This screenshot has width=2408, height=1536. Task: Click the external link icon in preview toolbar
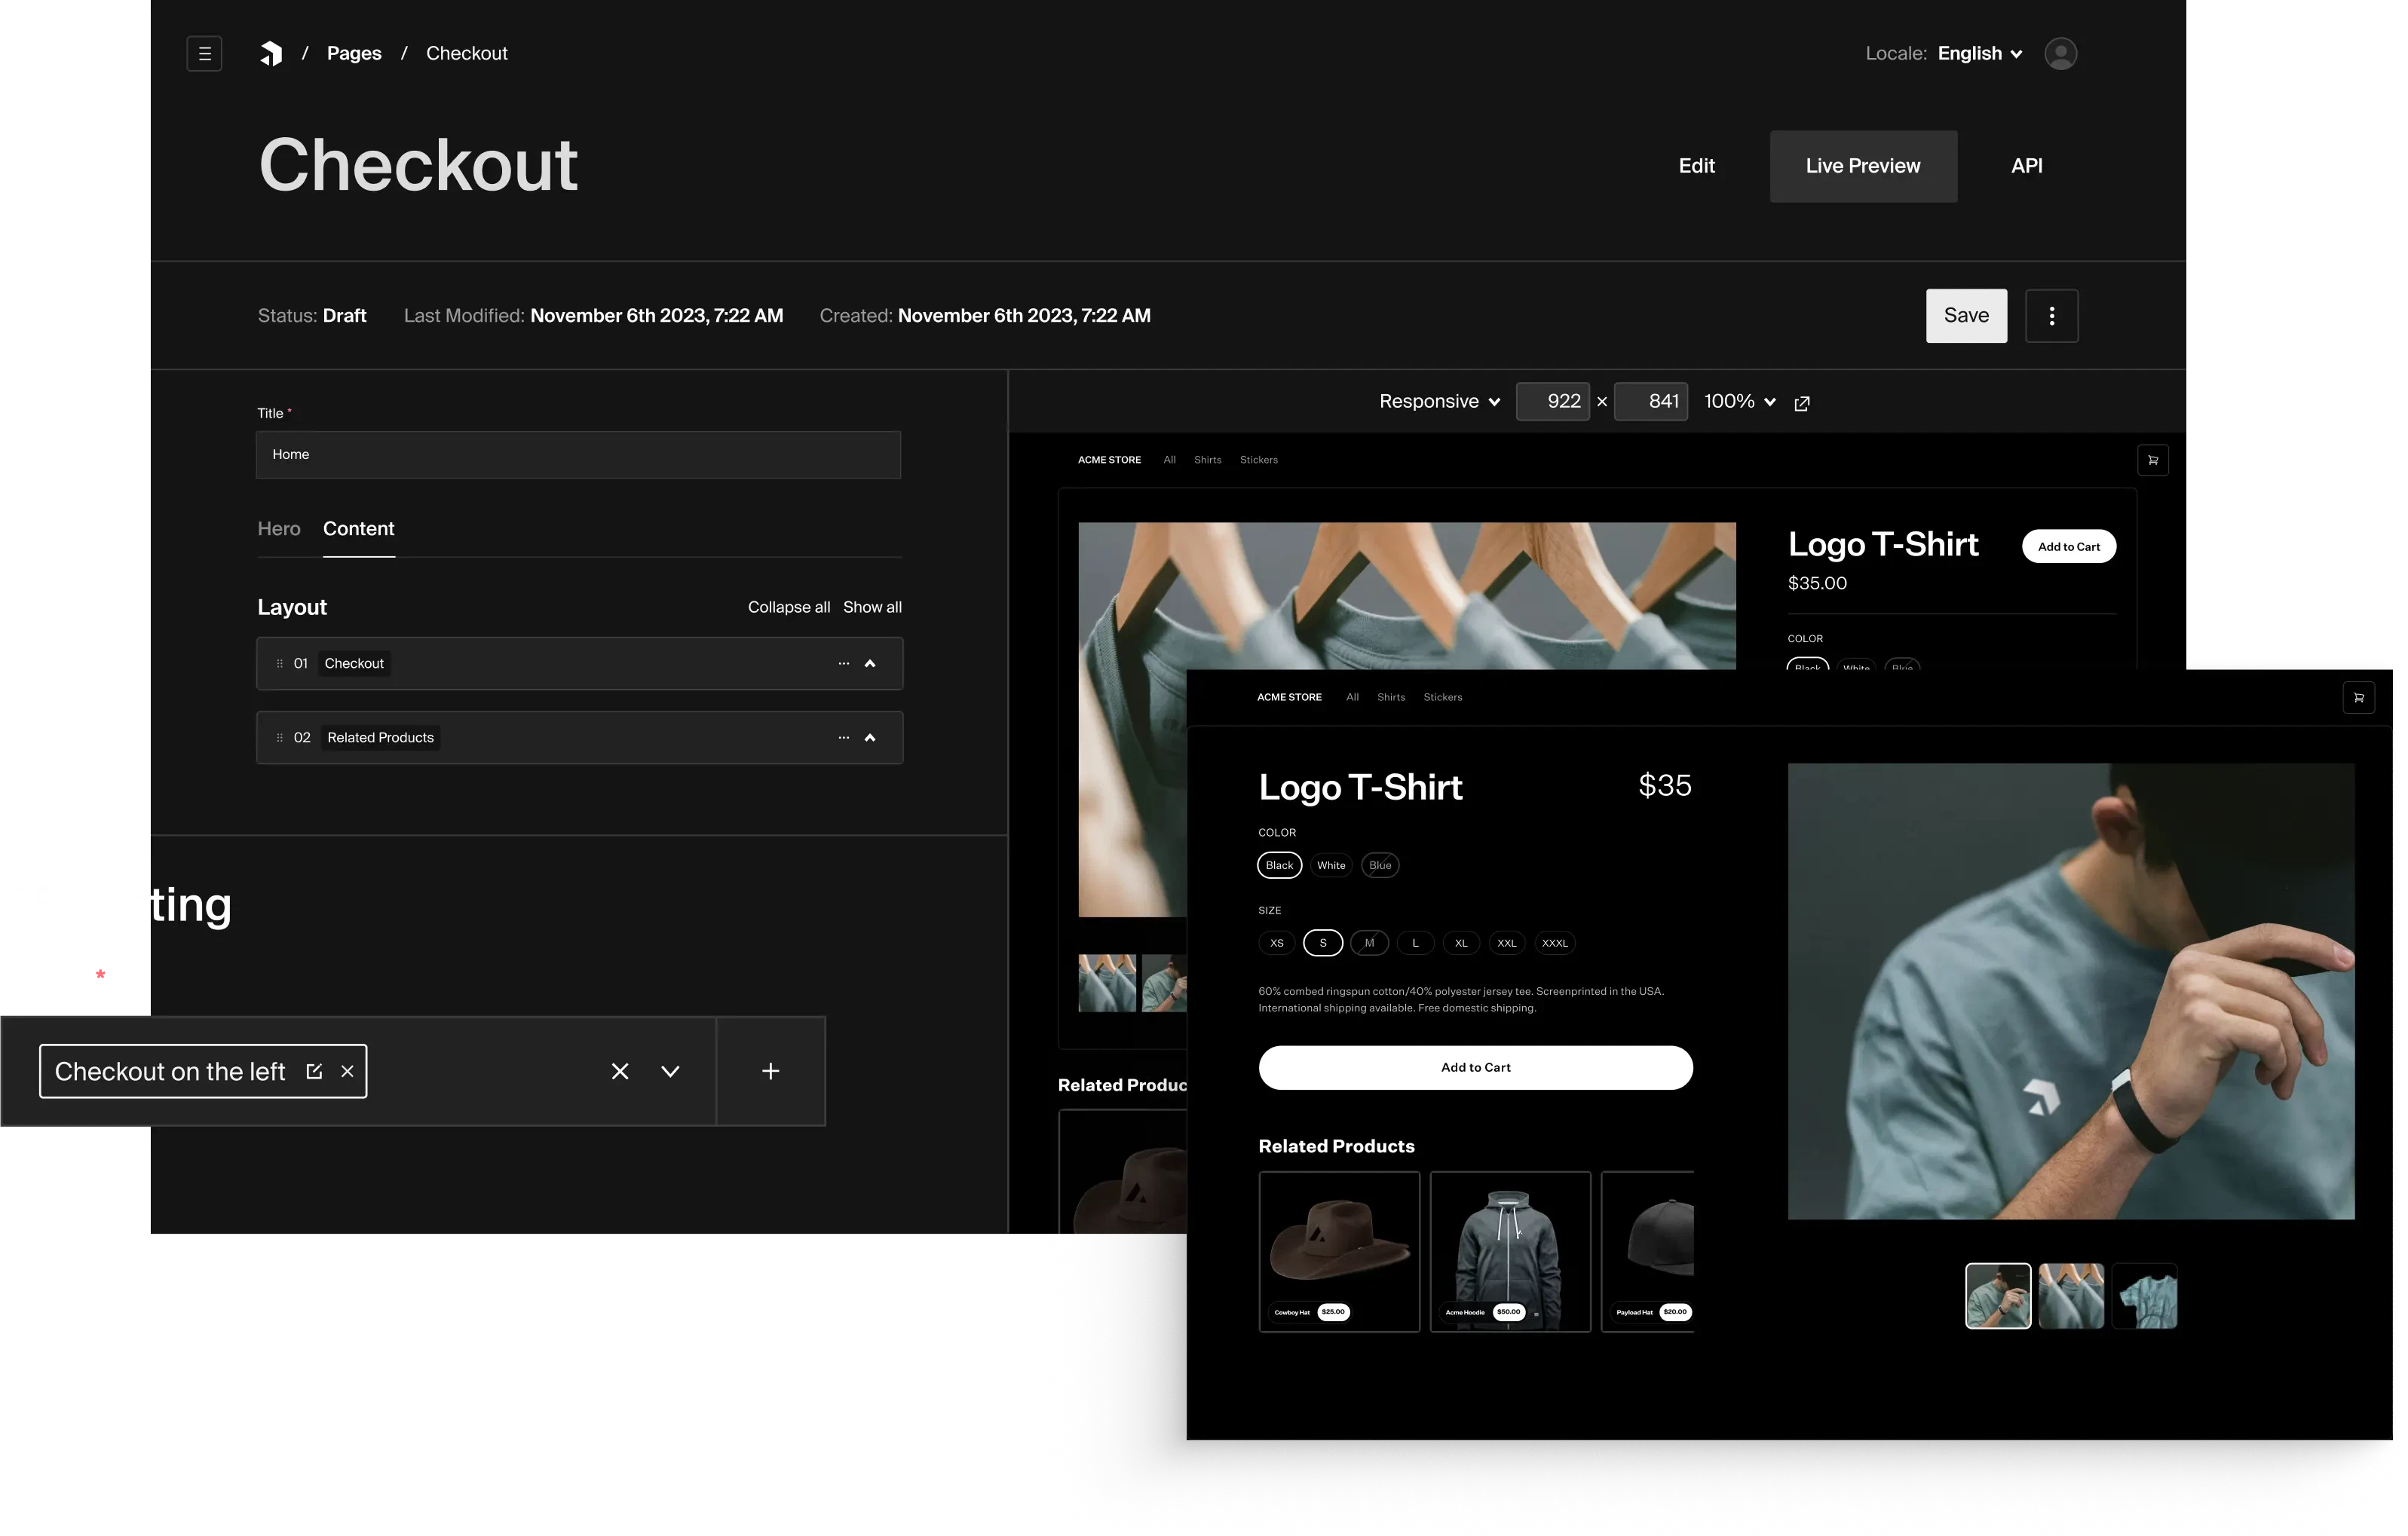pos(1801,400)
